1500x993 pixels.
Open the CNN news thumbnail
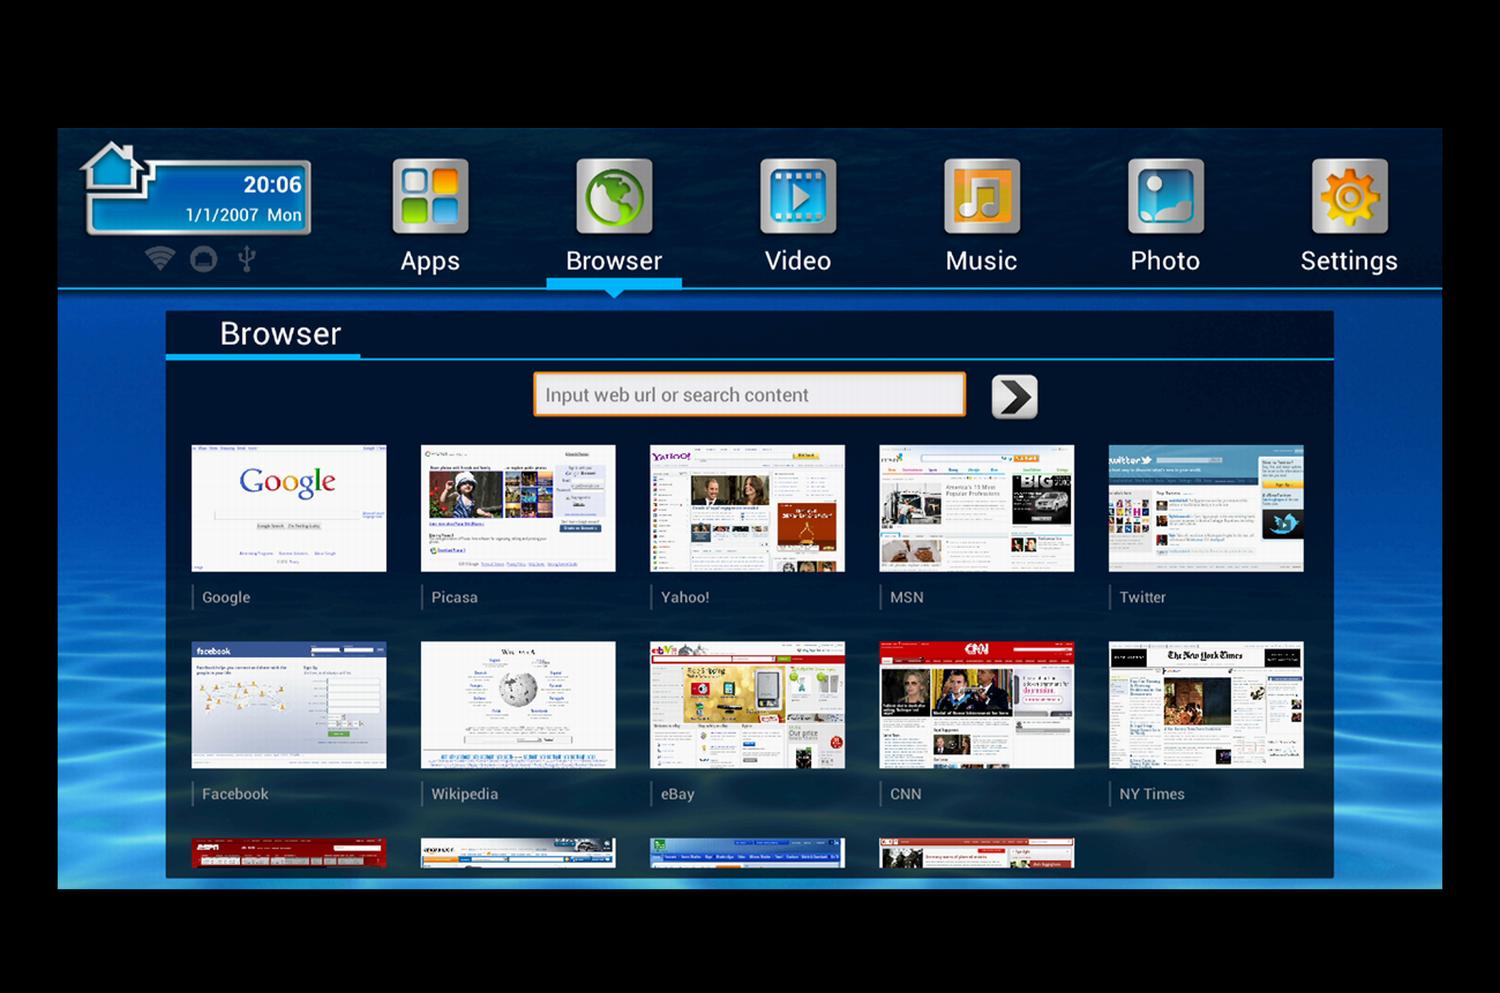point(976,705)
